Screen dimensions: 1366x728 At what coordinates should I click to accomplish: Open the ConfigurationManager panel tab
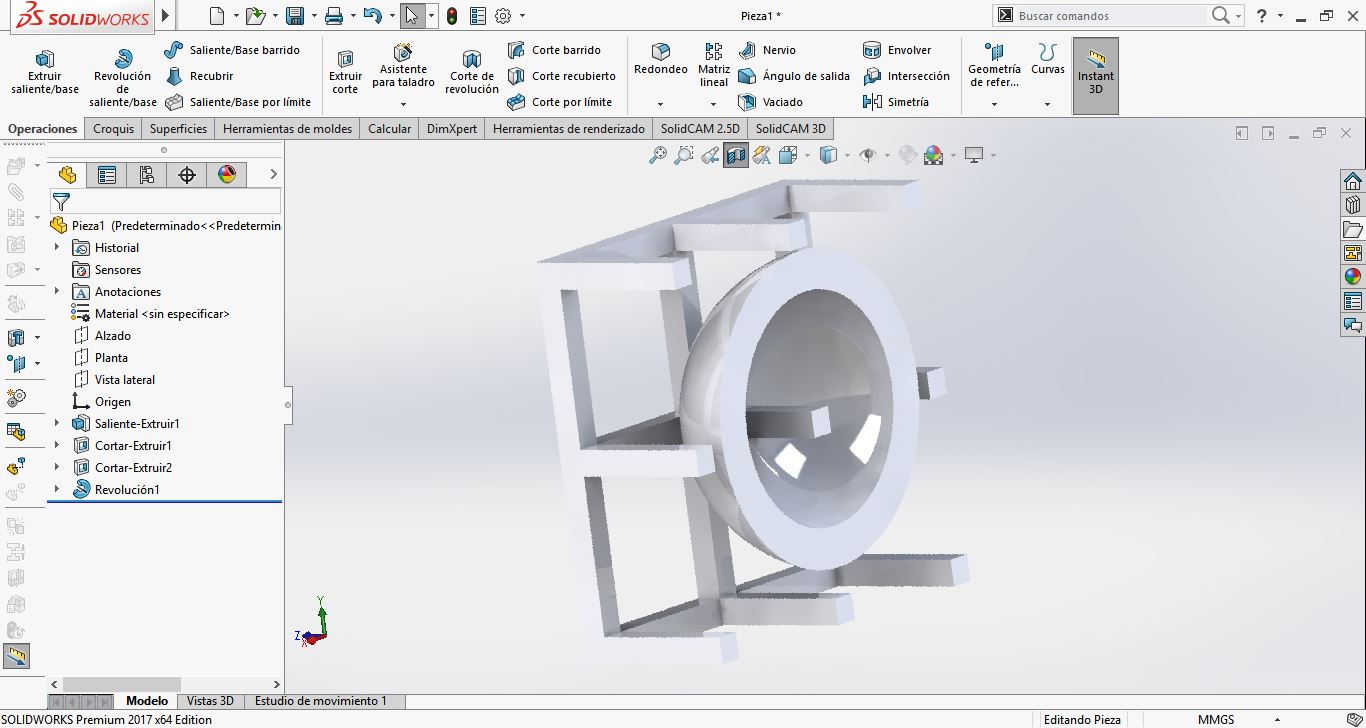pos(147,175)
